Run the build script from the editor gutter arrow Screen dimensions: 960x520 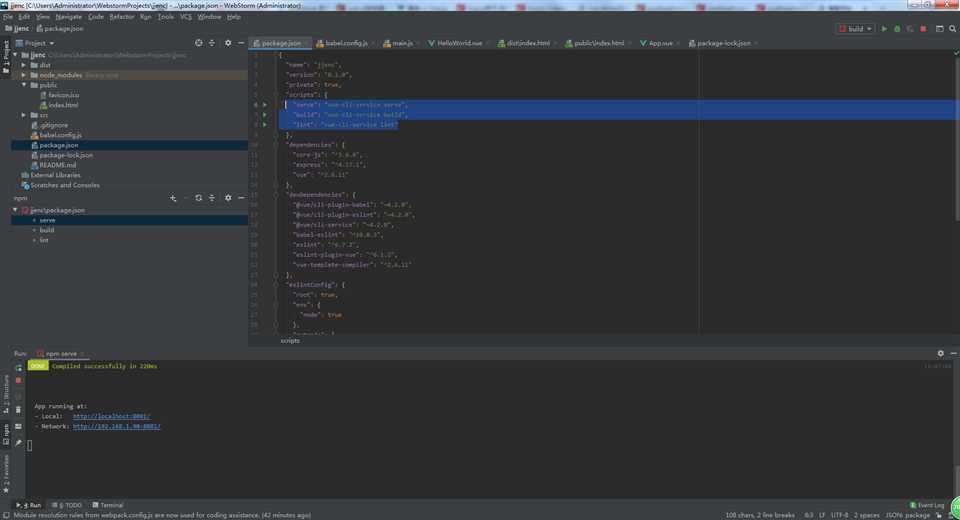click(264, 115)
